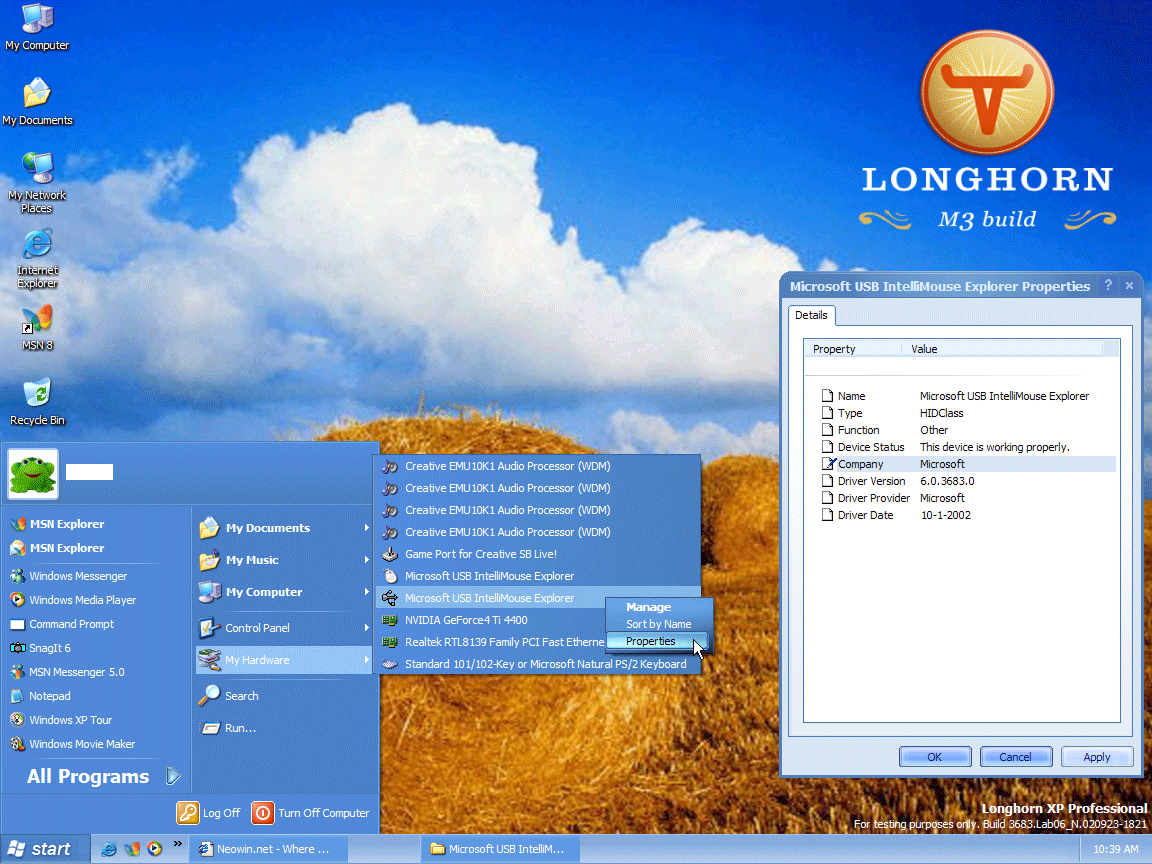The width and height of the screenshot is (1152, 864).
Task: Switch to the Details tab
Action: tap(811, 315)
